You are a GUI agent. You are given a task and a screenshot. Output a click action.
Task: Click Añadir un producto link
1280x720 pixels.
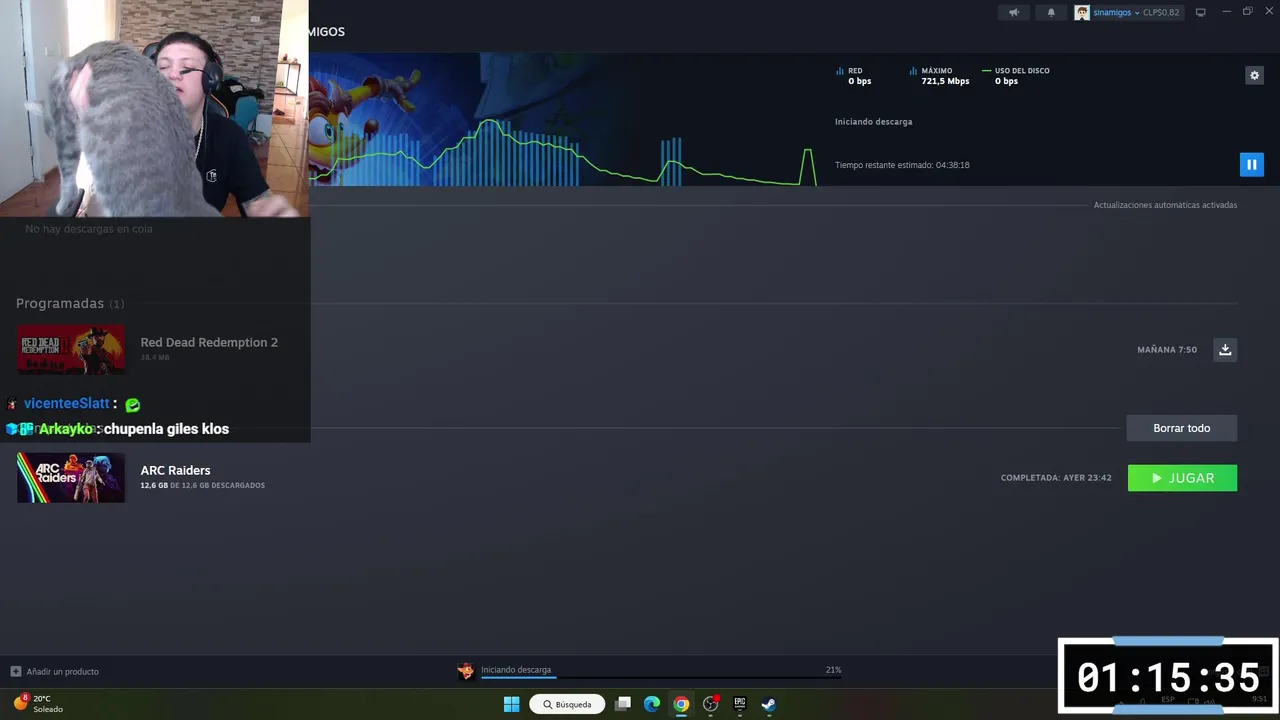(62, 671)
